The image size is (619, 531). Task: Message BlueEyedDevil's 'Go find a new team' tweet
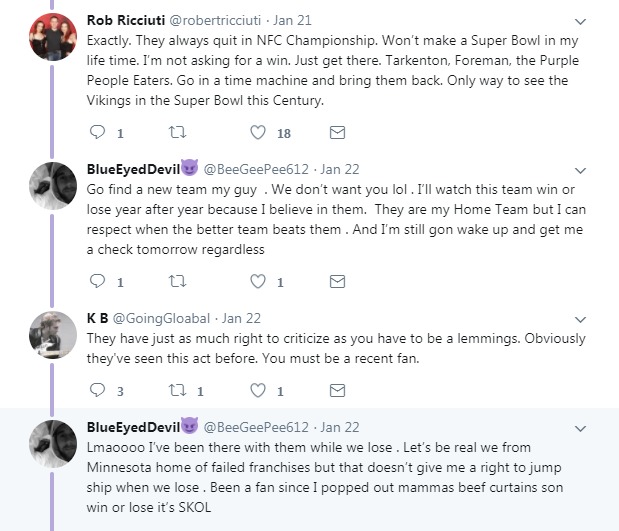[x=337, y=281]
